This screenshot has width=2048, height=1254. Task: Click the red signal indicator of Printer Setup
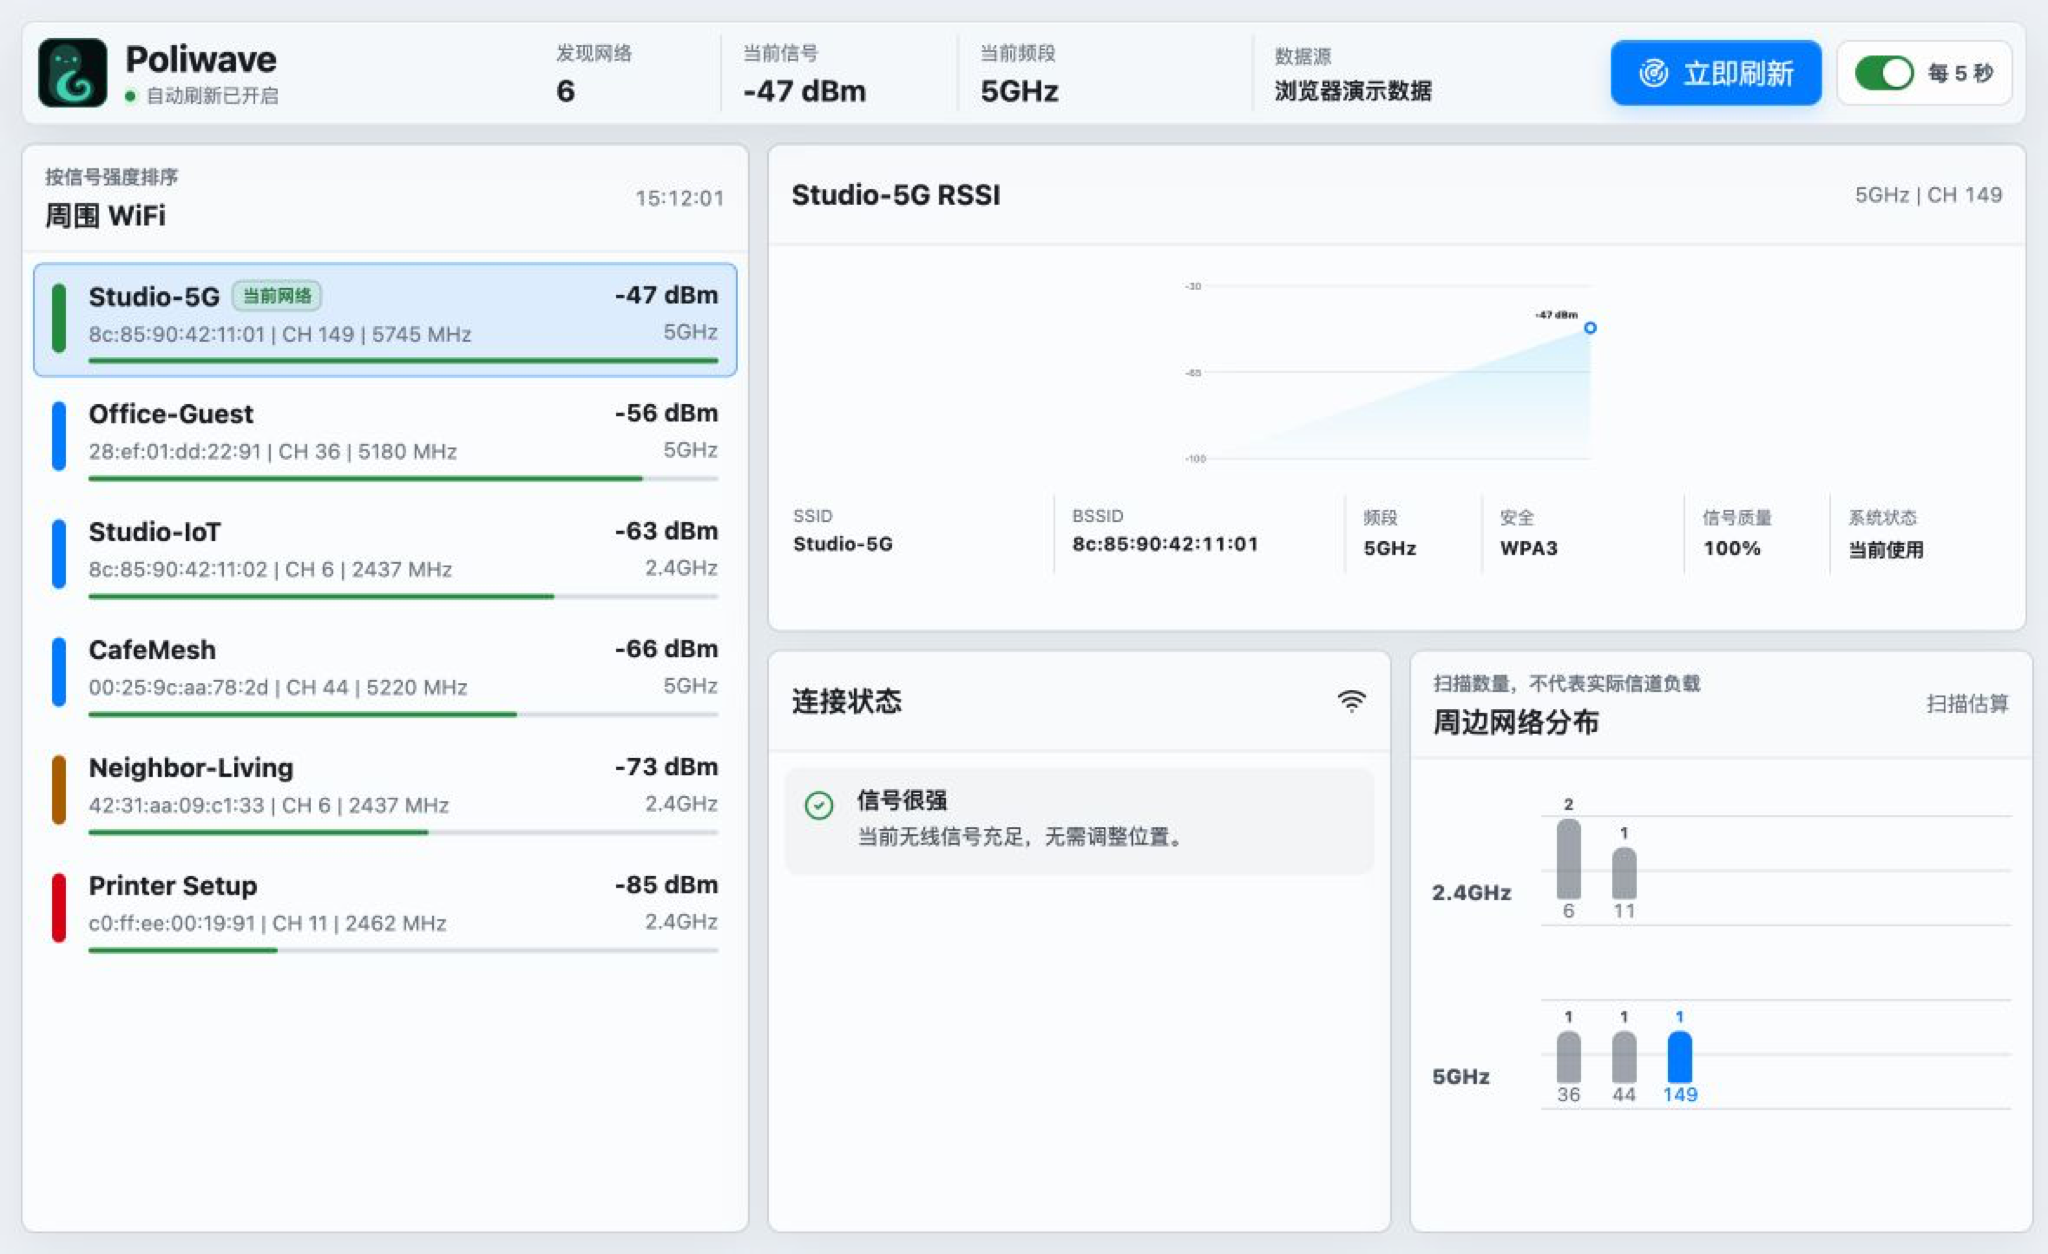[x=59, y=908]
